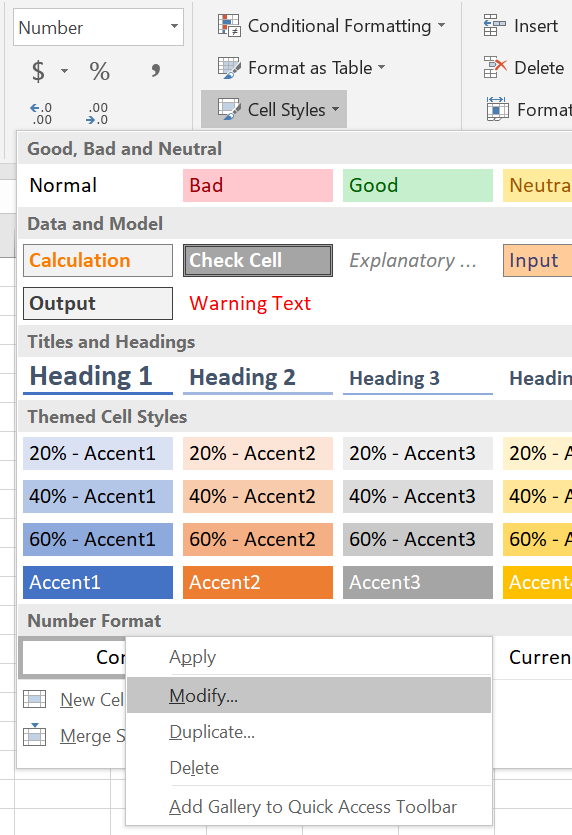Apply Percent Style with the % icon
This screenshot has height=835, width=572.
pyautogui.click(x=100, y=70)
